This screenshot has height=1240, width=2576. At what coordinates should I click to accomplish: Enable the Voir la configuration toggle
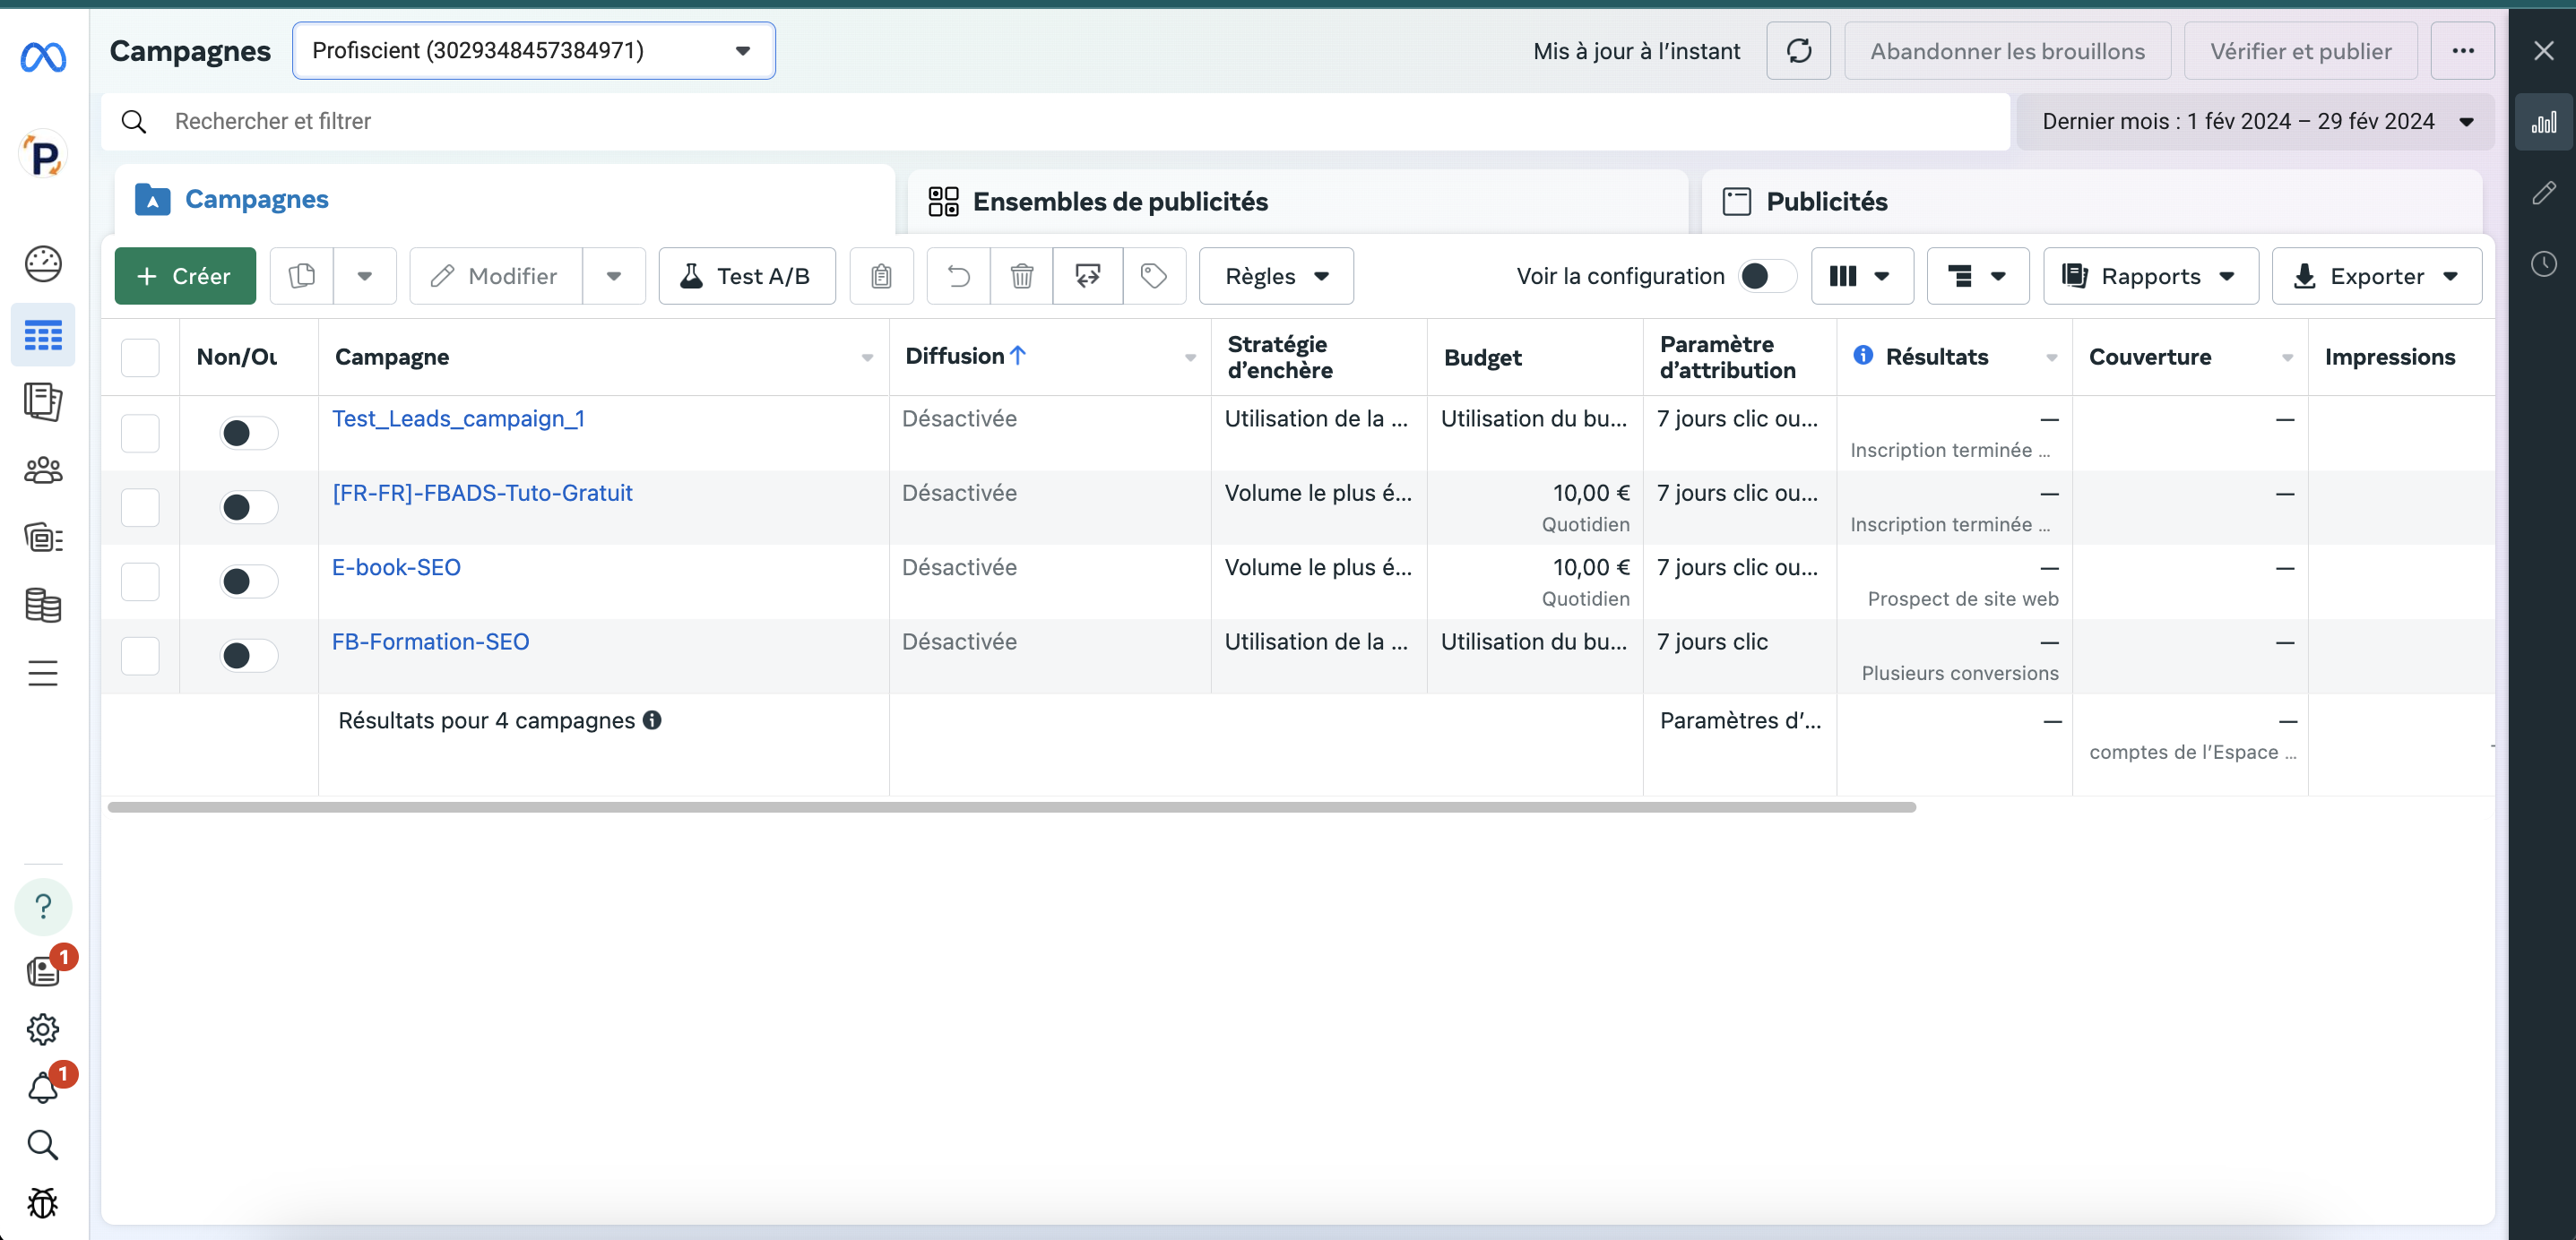click(x=1767, y=276)
